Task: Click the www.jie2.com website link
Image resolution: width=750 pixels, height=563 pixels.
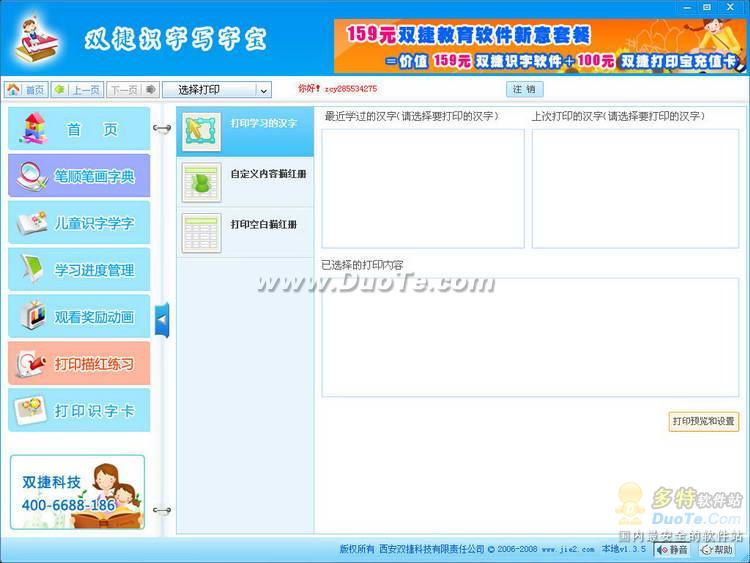Action: pos(568,550)
